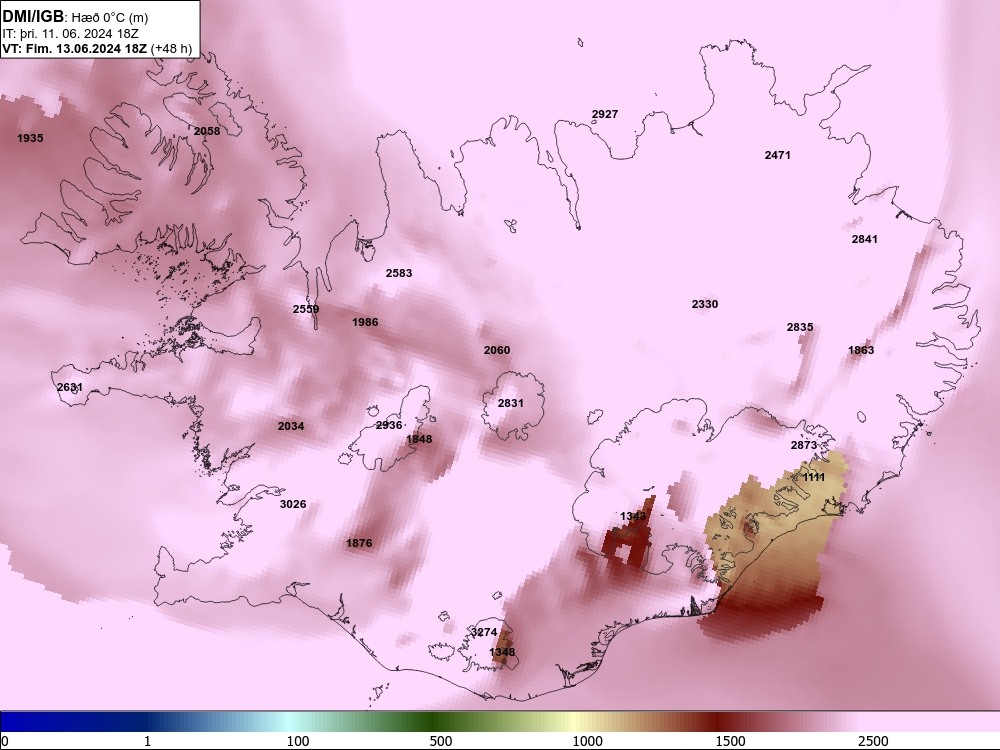Select the 1111 value in tan area
The width and height of the screenshot is (1000, 750).
pyautogui.click(x=814, y=477)
